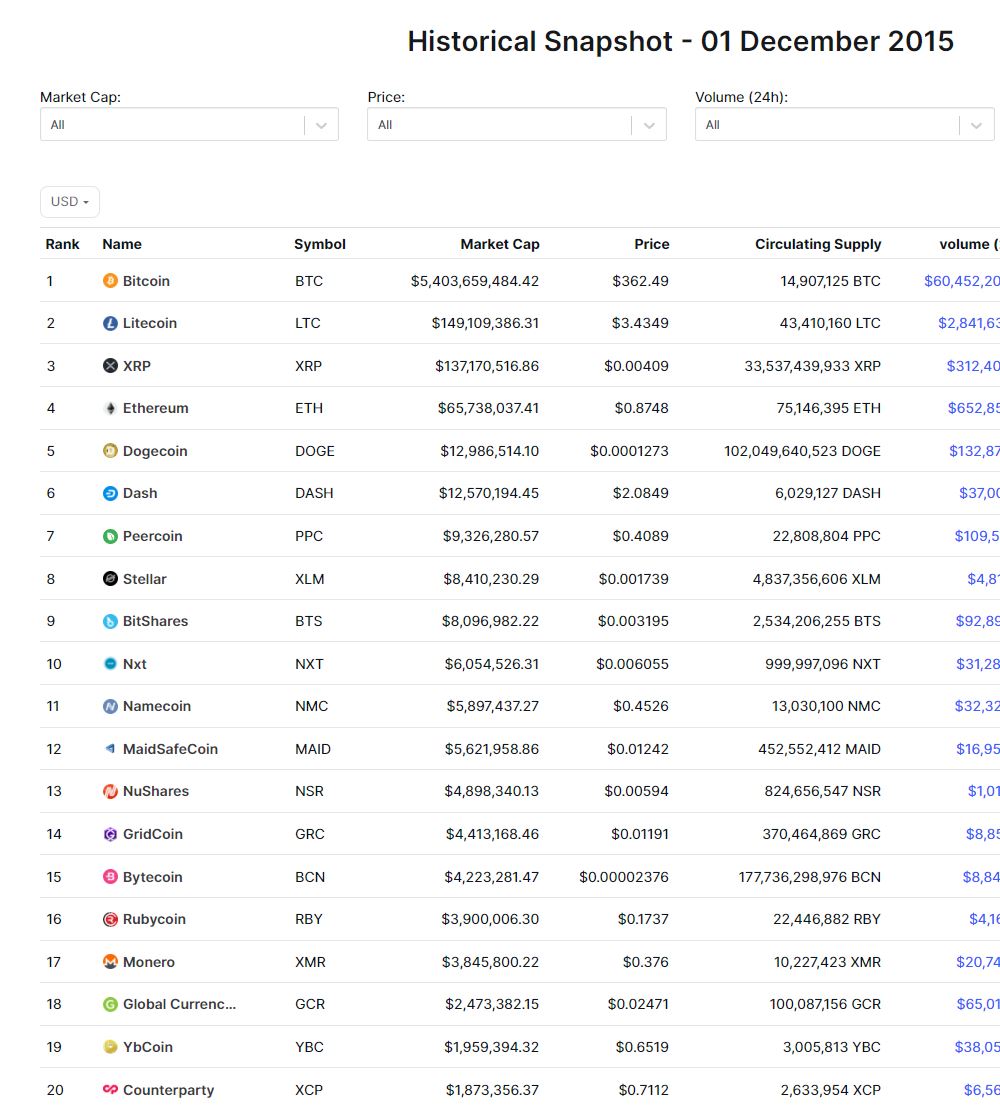
Task: Select BitShares supply 2,534,206,255 BTS
Action: click(817, 621)
